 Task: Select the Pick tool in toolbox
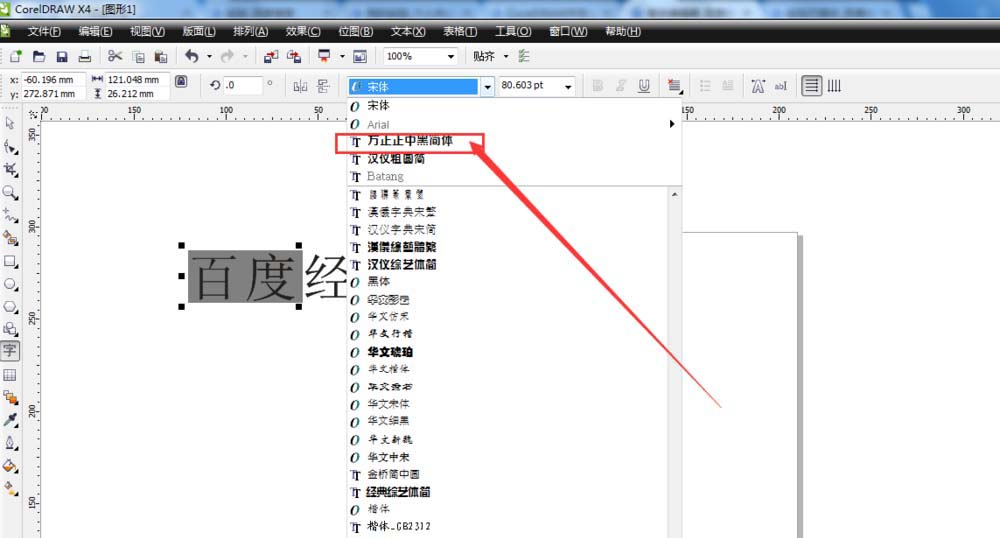click(10, 123)
